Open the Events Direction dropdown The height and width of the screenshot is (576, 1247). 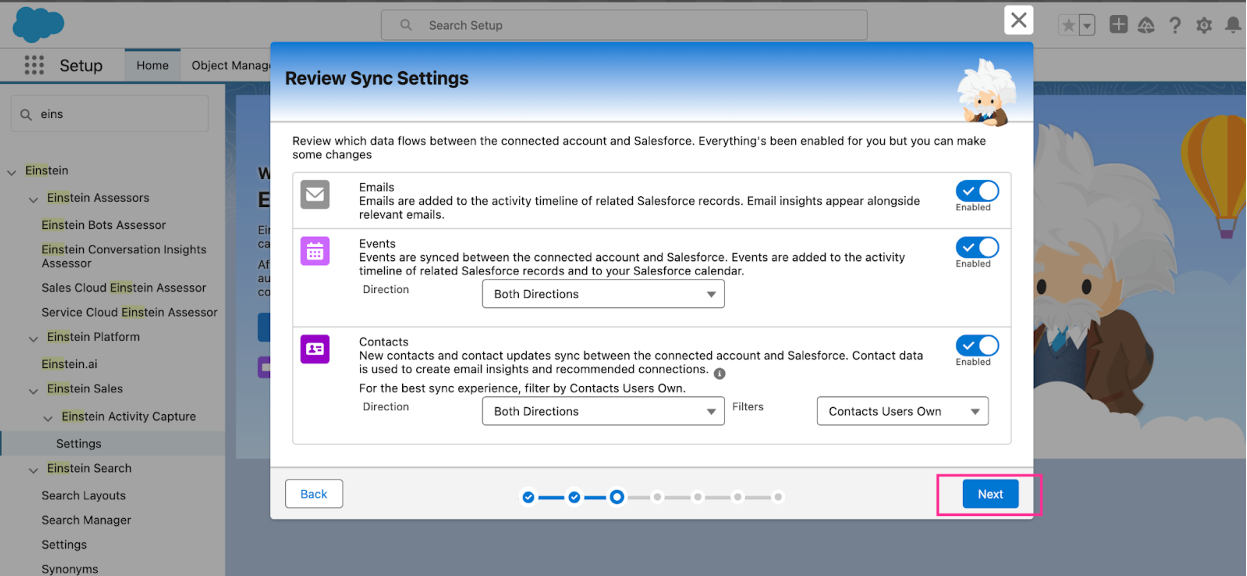[x=603, y=294]
